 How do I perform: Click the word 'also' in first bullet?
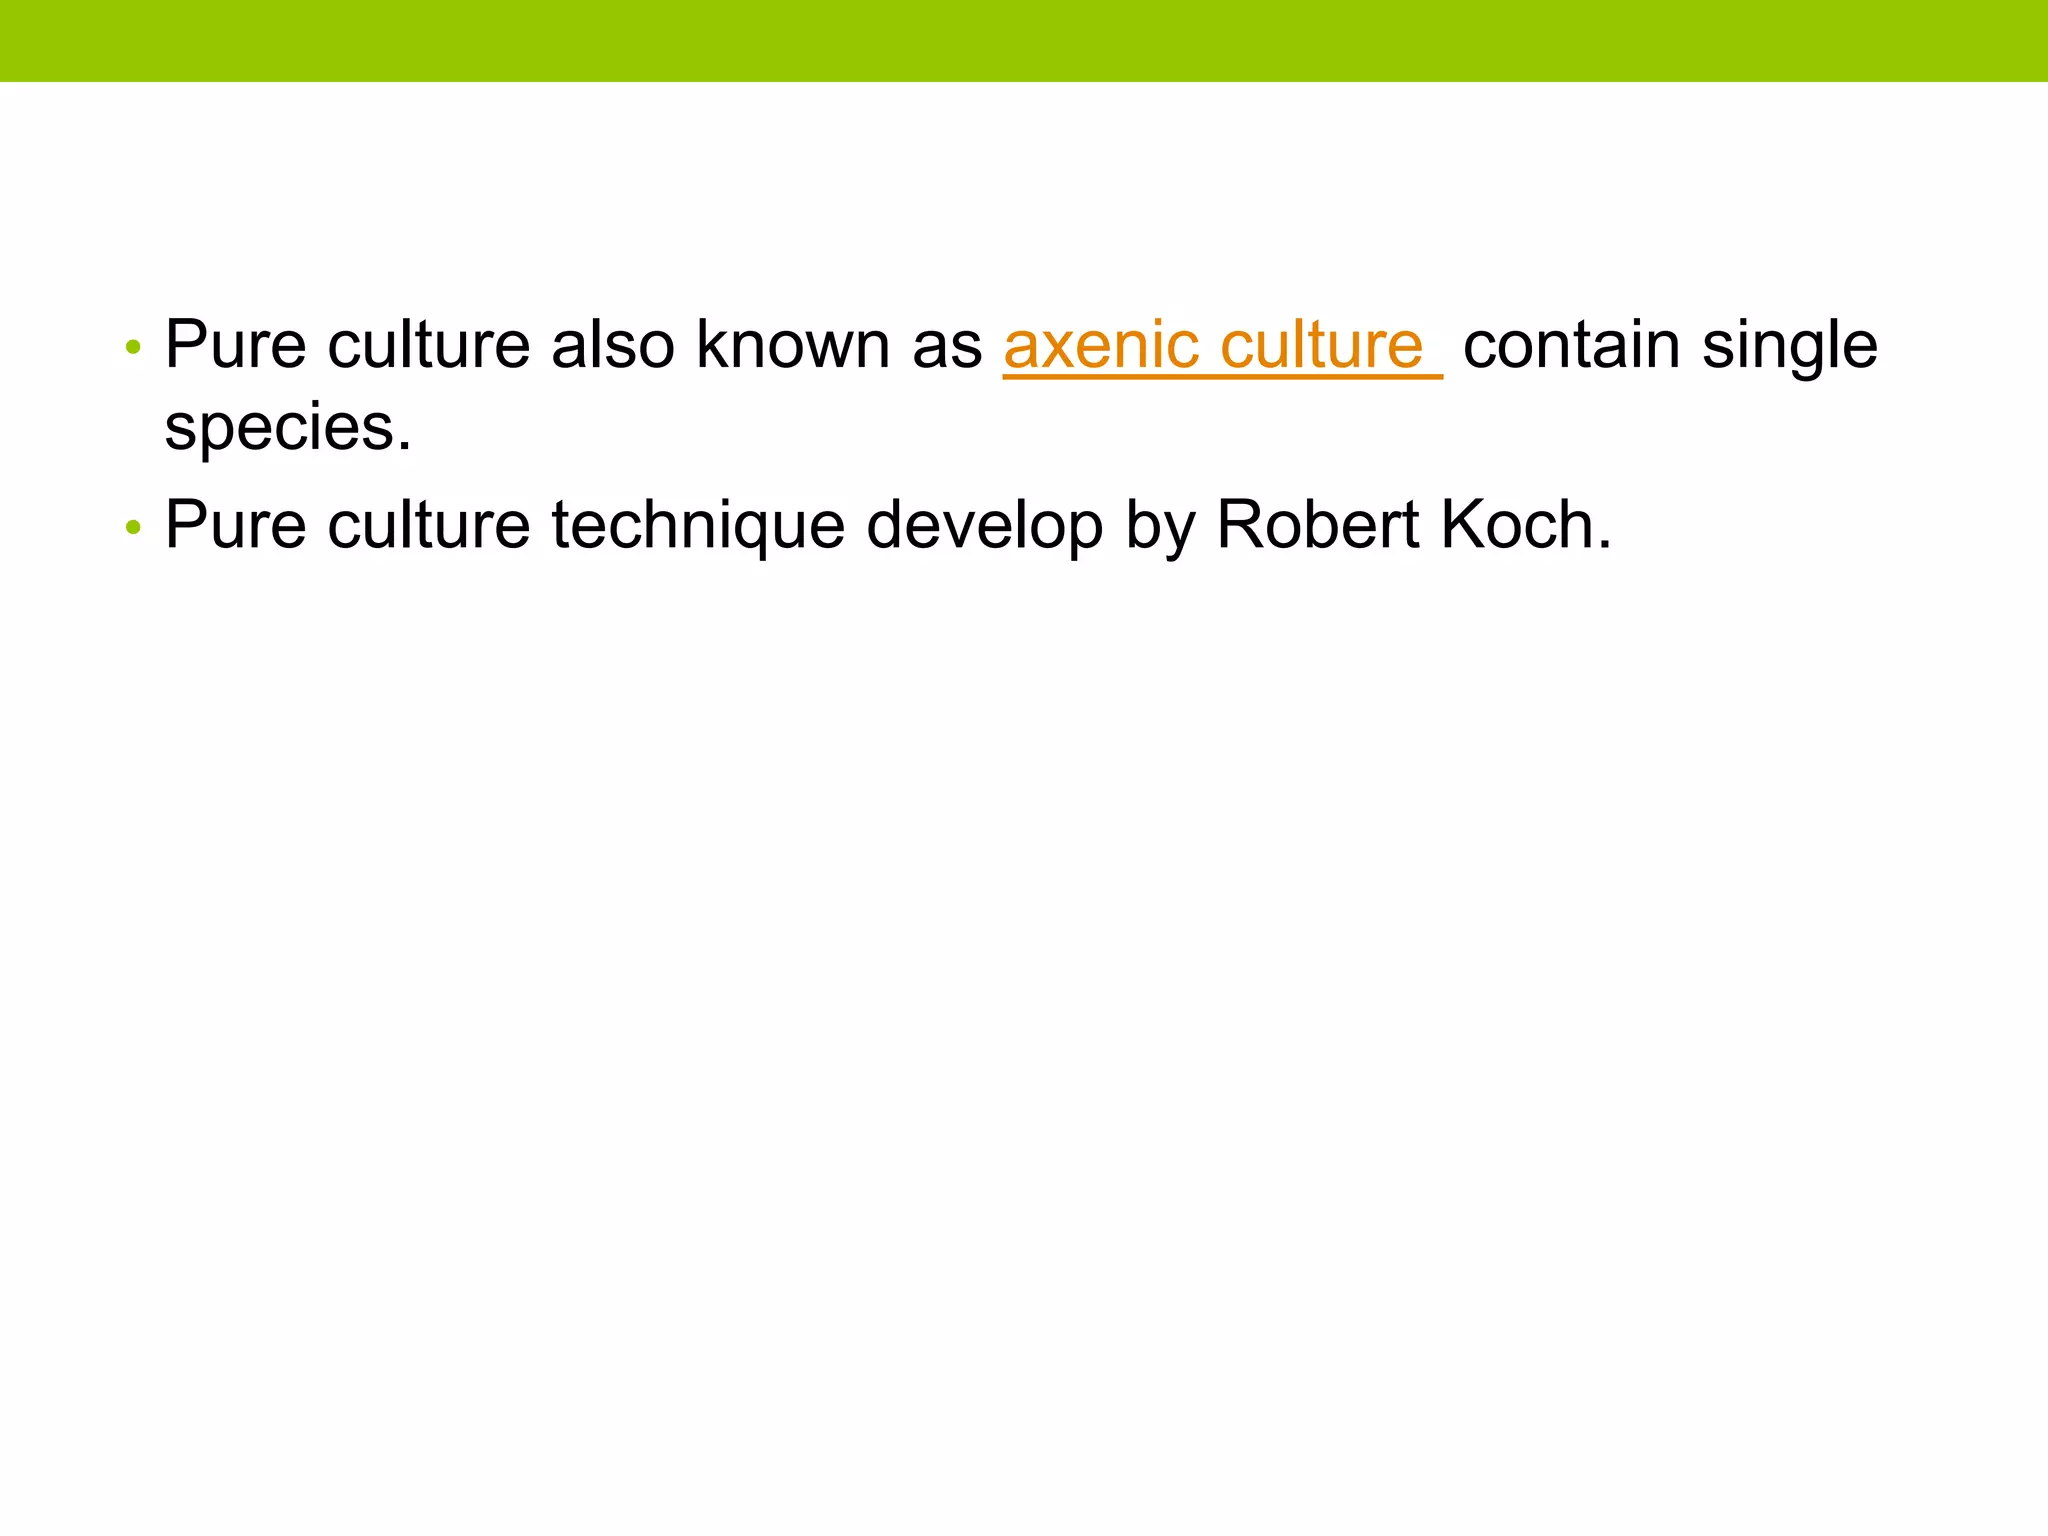[x=612, y=346]
